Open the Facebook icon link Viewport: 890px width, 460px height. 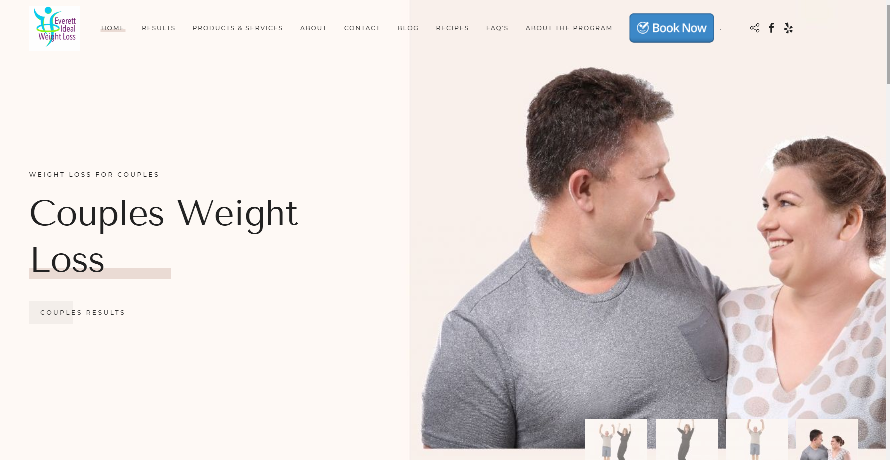771,28
